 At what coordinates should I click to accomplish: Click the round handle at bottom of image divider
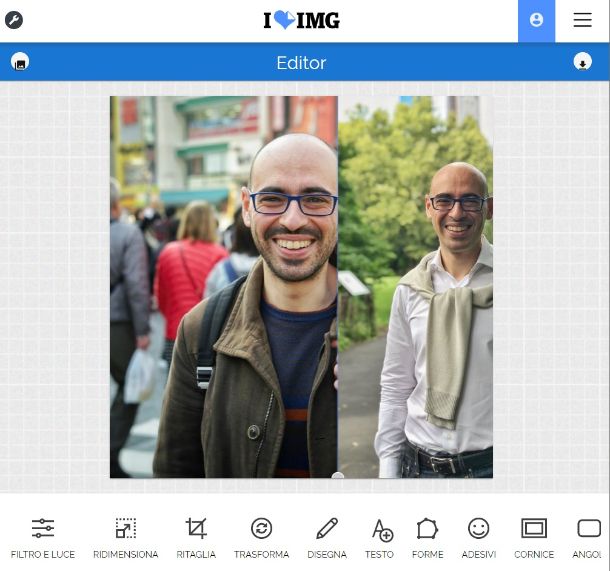pos(338,476)
